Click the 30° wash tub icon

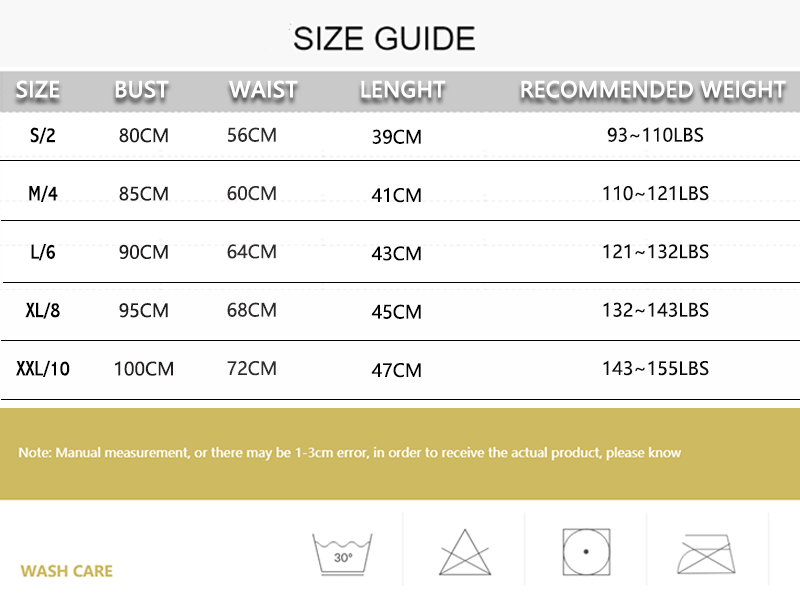coord(343,553)
